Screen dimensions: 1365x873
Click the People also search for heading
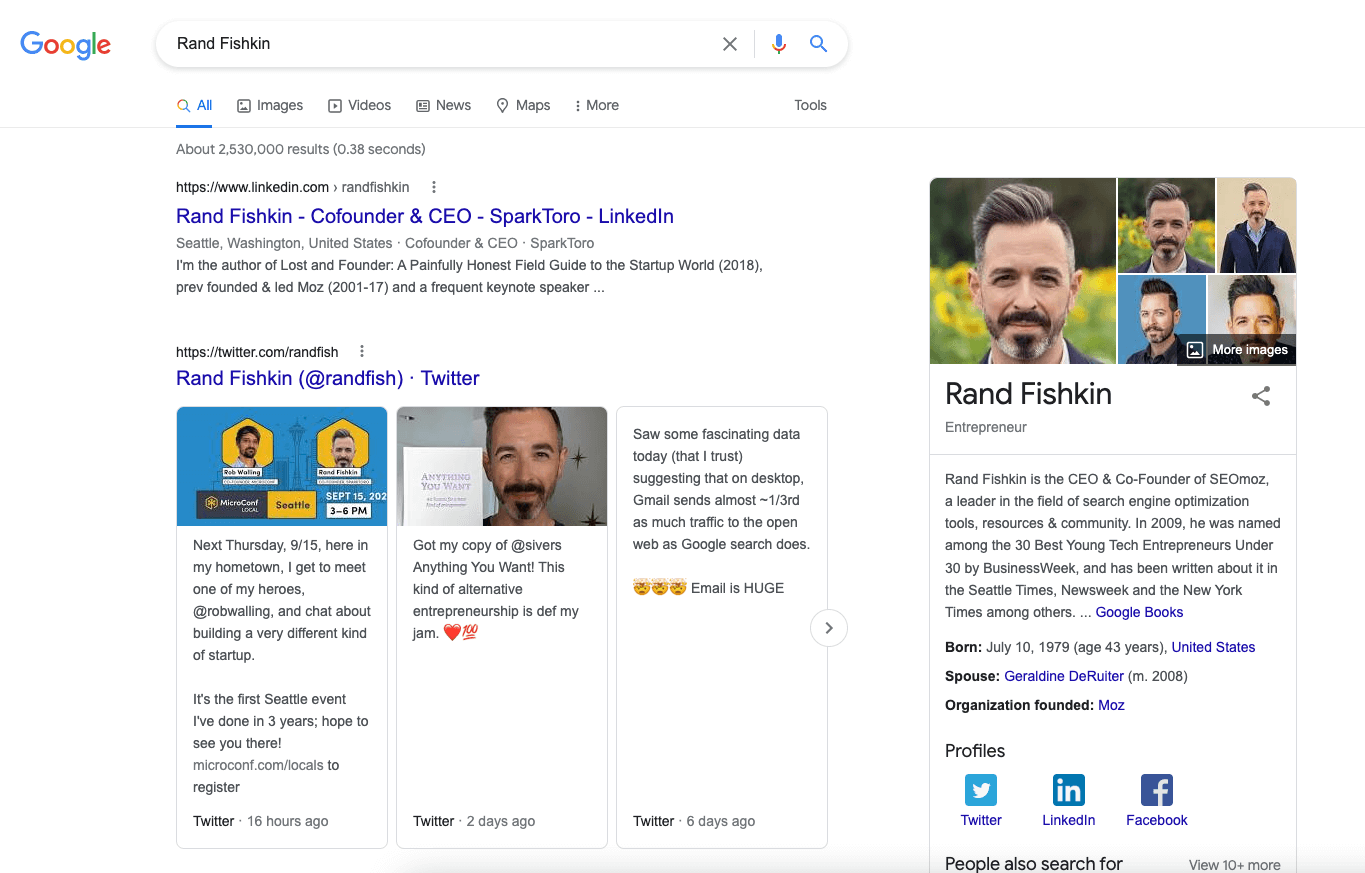click(x=1034, y=864)
